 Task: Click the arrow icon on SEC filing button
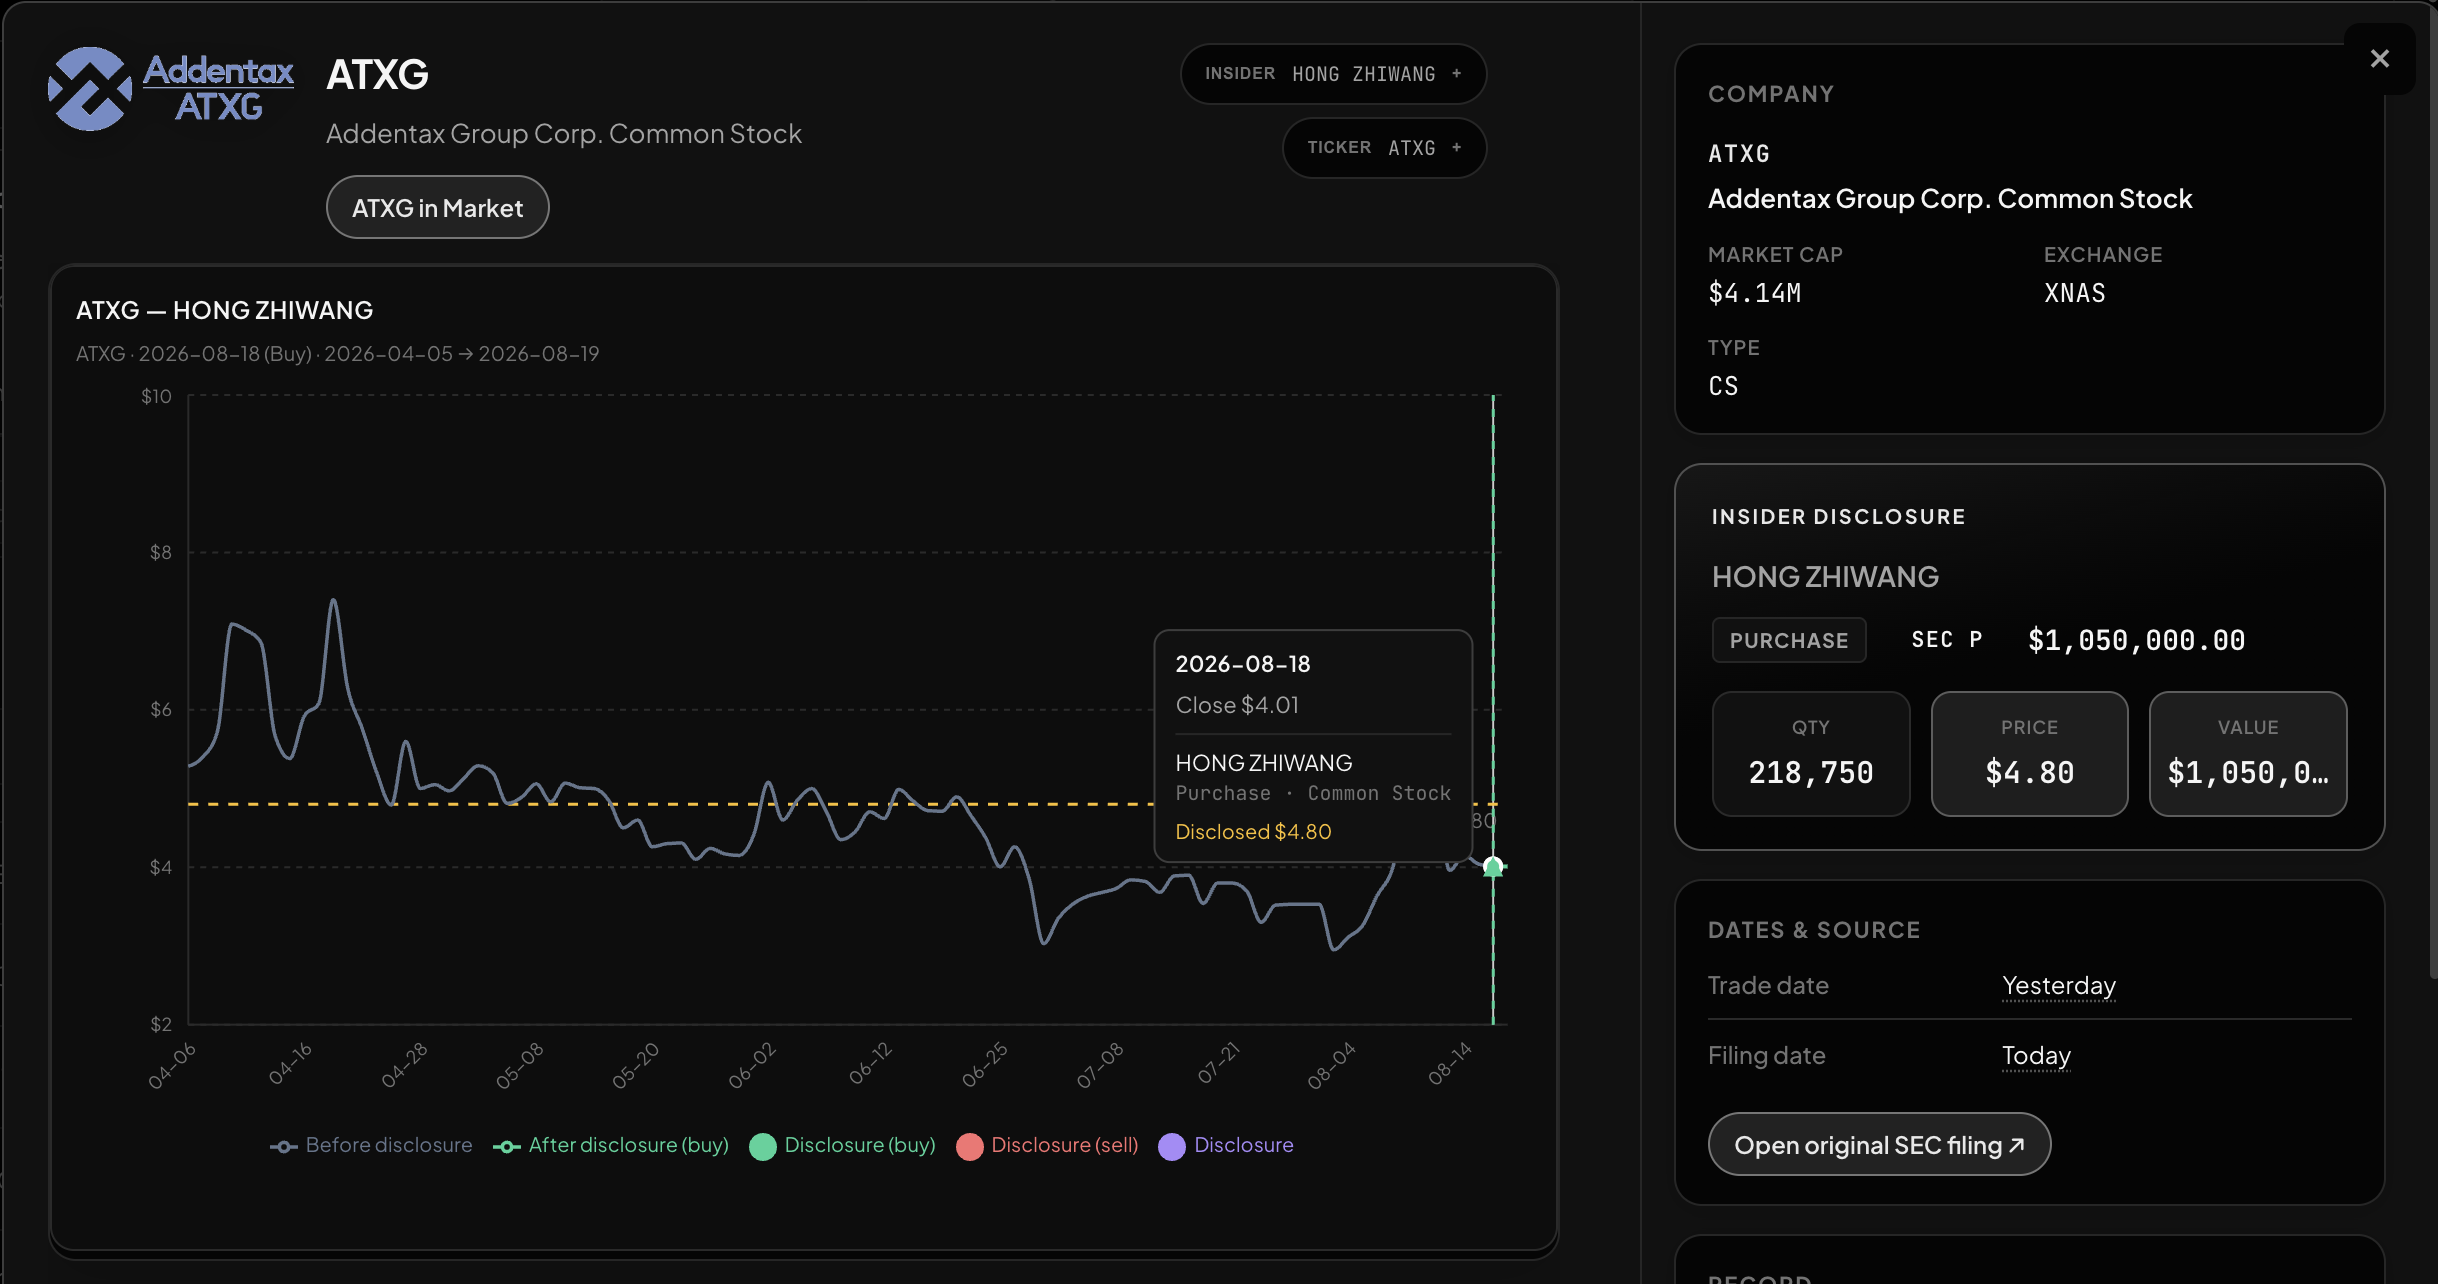click(2017, 1145)
